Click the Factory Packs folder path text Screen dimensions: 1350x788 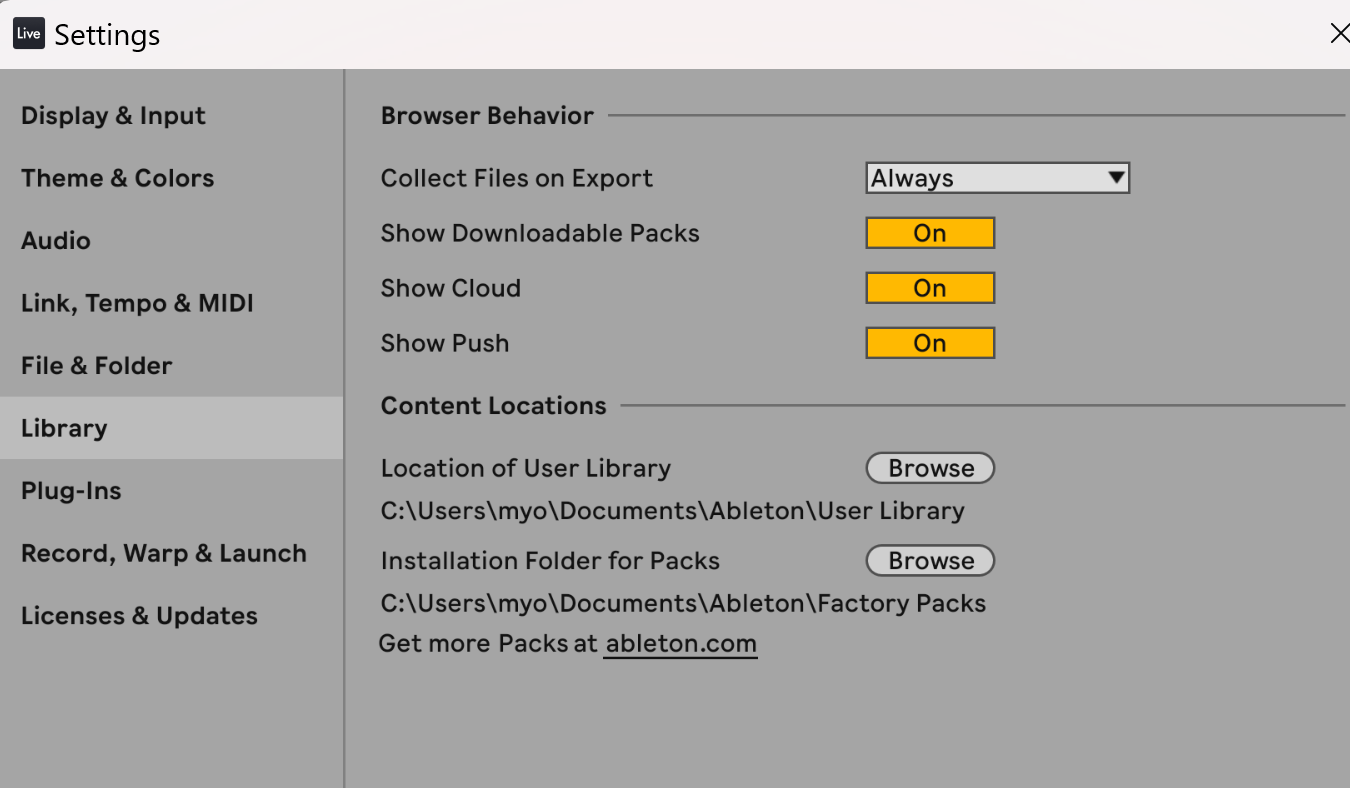(683, 604)
